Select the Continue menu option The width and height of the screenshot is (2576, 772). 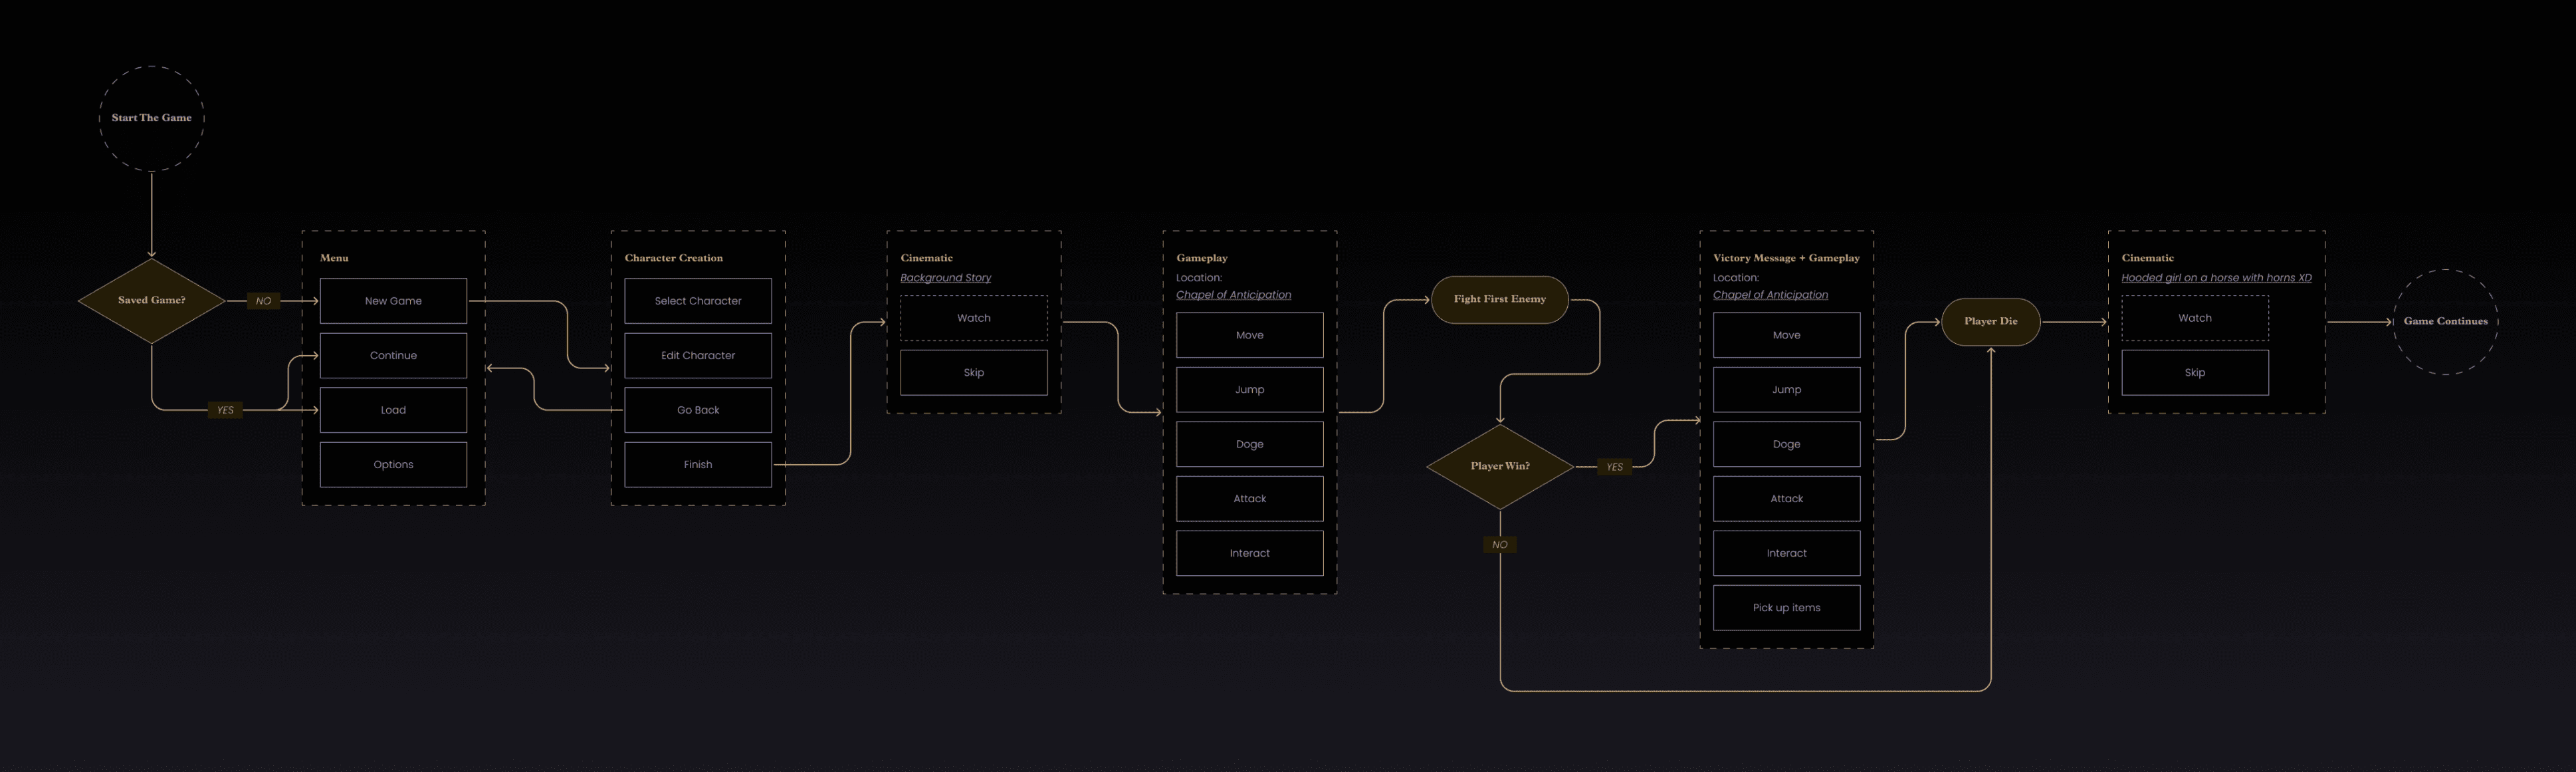click(393, 355)
